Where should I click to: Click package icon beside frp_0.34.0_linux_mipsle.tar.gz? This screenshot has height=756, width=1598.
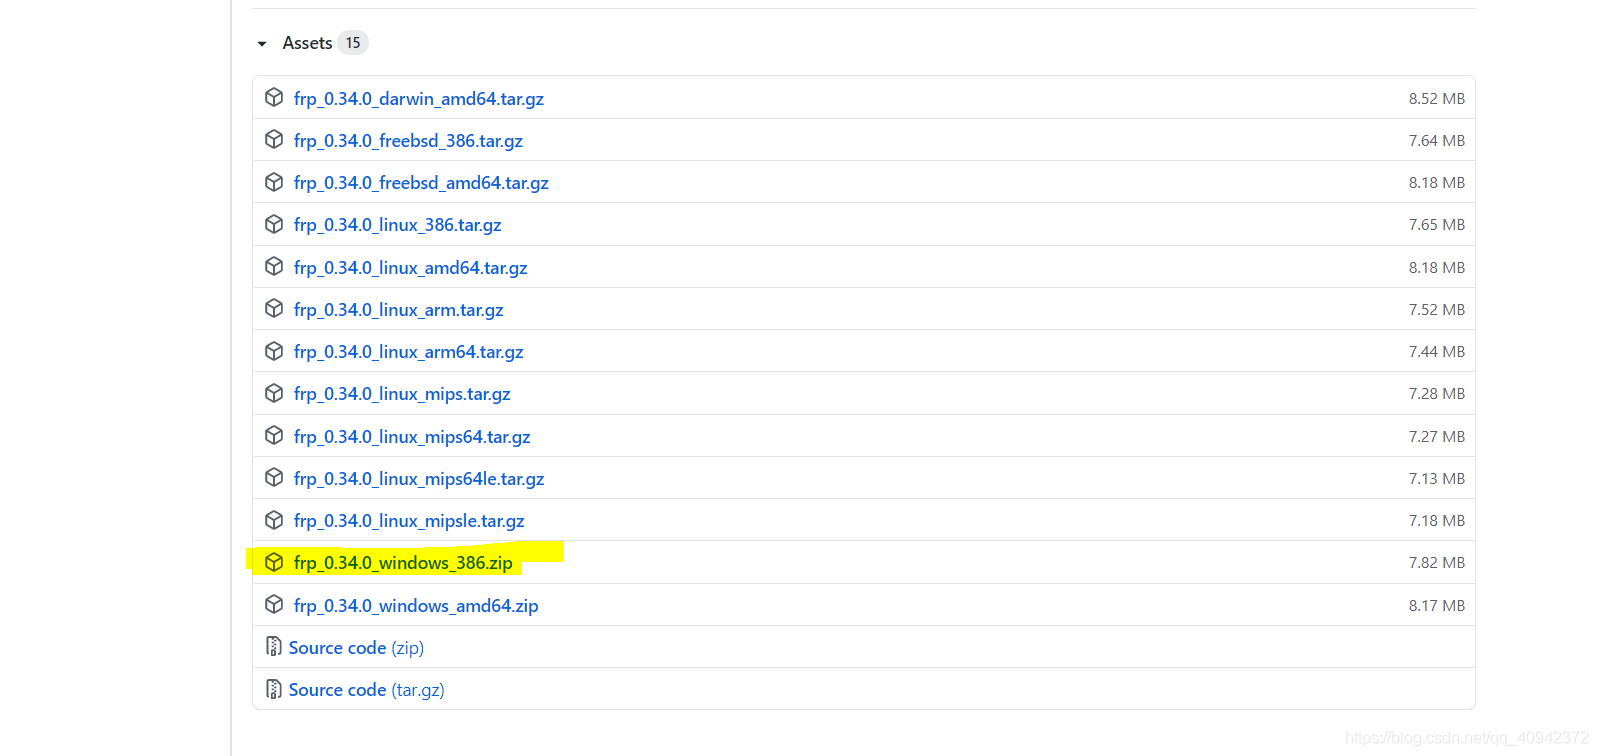click(x=274, y=520)
